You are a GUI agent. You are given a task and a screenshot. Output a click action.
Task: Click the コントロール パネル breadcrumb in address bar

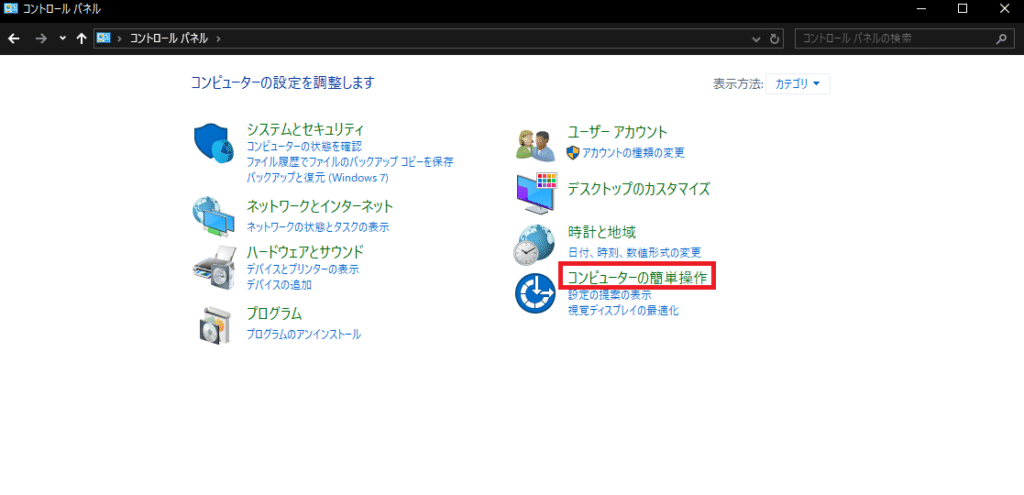[168, 39]
